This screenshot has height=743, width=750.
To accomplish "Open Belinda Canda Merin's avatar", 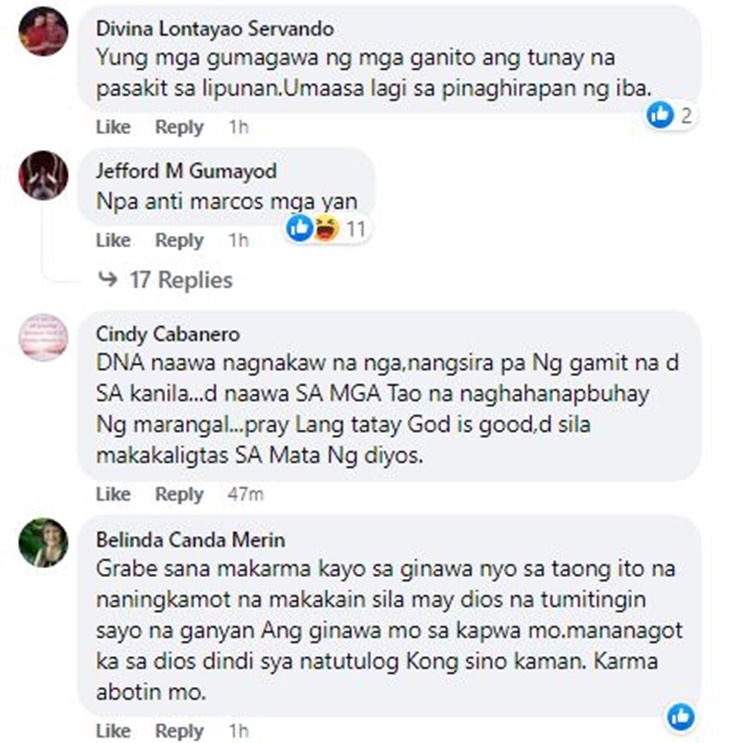I will [43, 543].
